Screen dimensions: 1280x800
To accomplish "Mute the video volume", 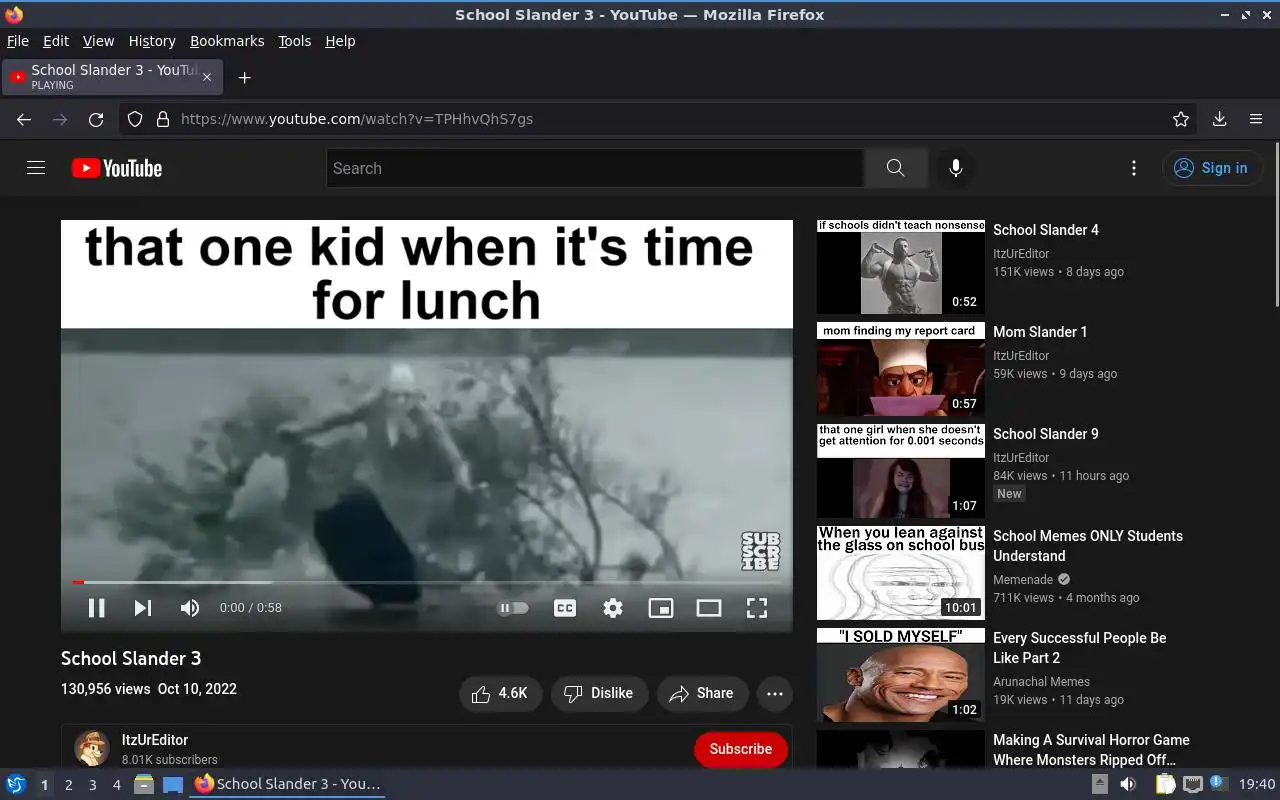I will (x=190, y=608).
